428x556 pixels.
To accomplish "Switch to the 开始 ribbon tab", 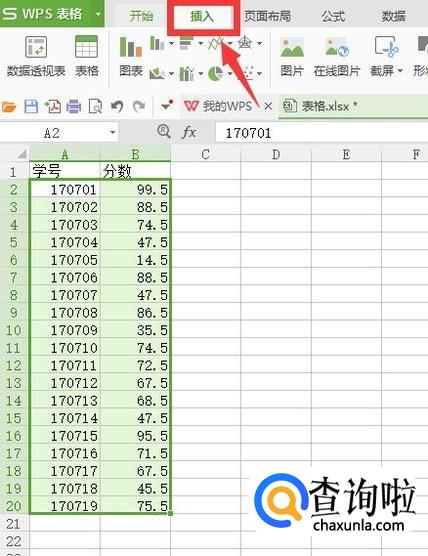I will pyautogui.click(x=141, y=16).
